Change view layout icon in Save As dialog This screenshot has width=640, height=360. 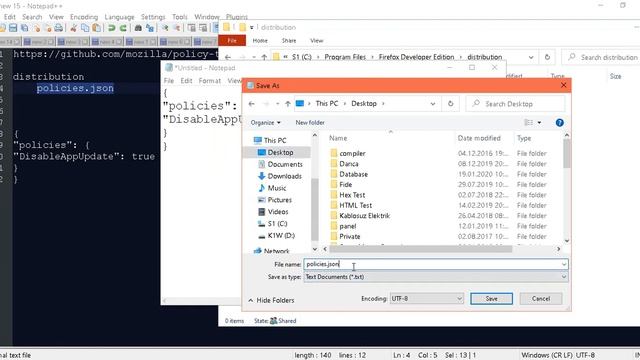point(529,122)
